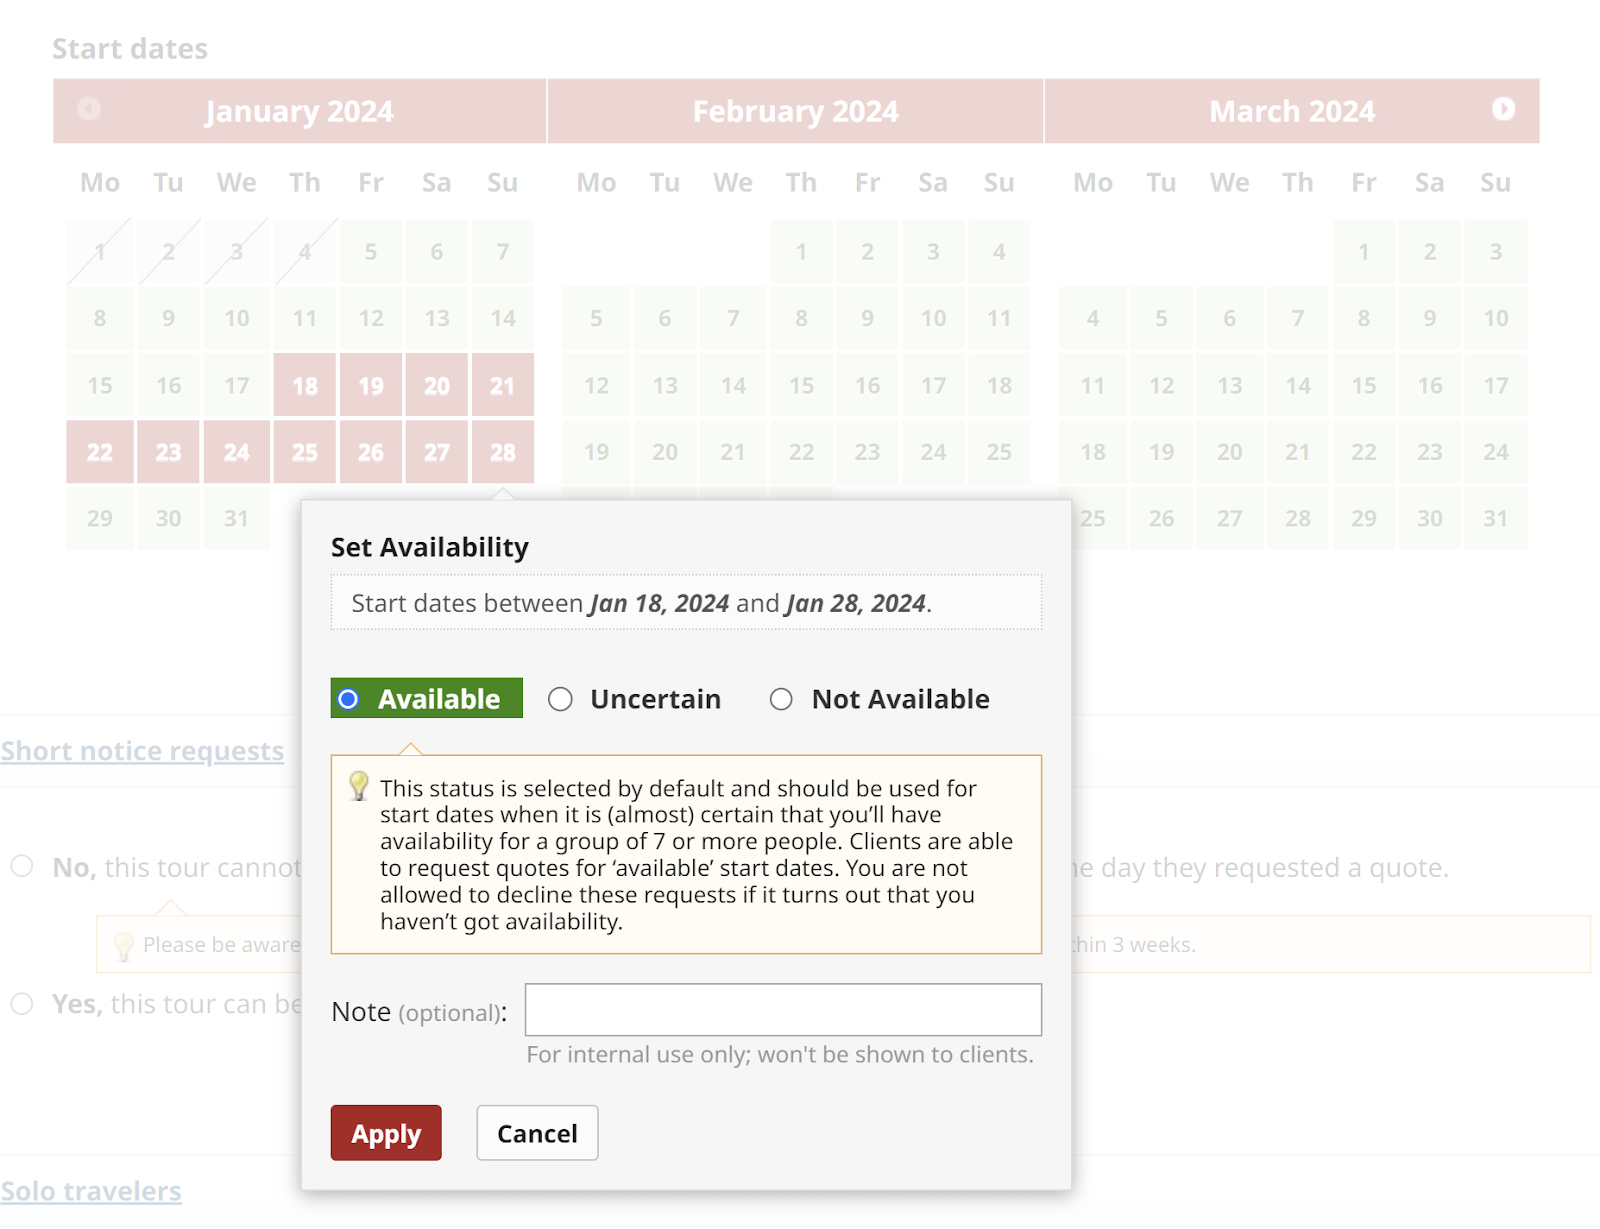
Task: Open the Solo travelers link
Action: [91, 1191]
